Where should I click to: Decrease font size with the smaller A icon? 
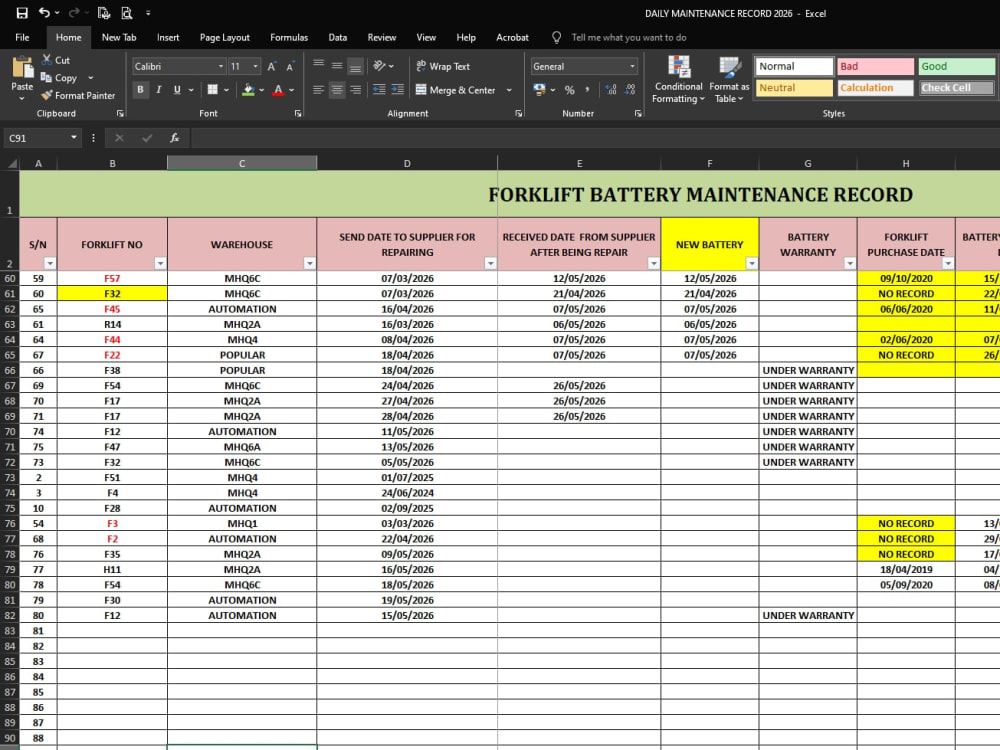click(x=290, y=66)
